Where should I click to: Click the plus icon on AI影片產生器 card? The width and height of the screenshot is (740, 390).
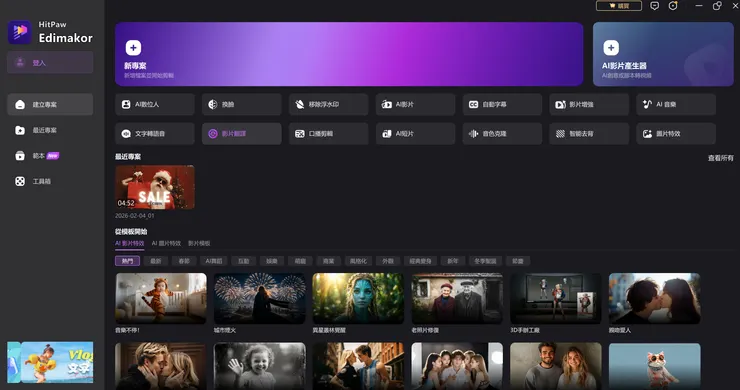(x=611, y=47)
